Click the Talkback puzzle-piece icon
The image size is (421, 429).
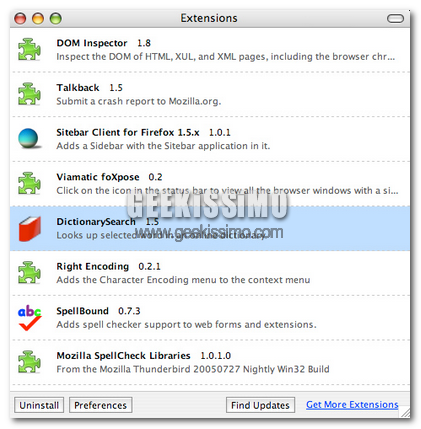(29, 94)
